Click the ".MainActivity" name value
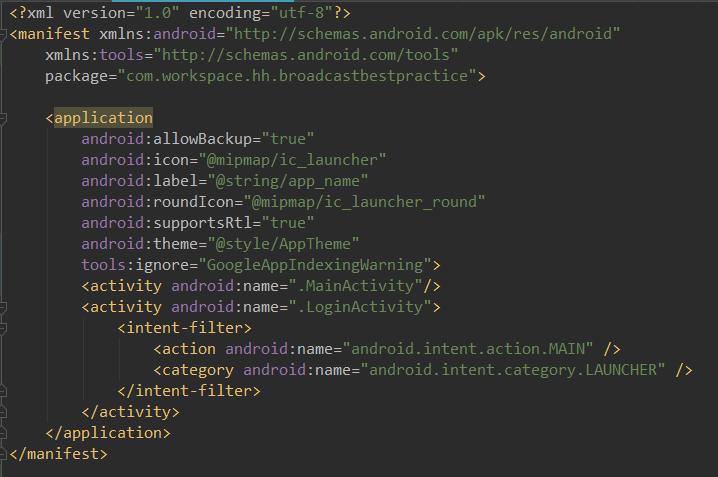The height and width of the screenshot is (477, 718). click(x=355, y=287)
